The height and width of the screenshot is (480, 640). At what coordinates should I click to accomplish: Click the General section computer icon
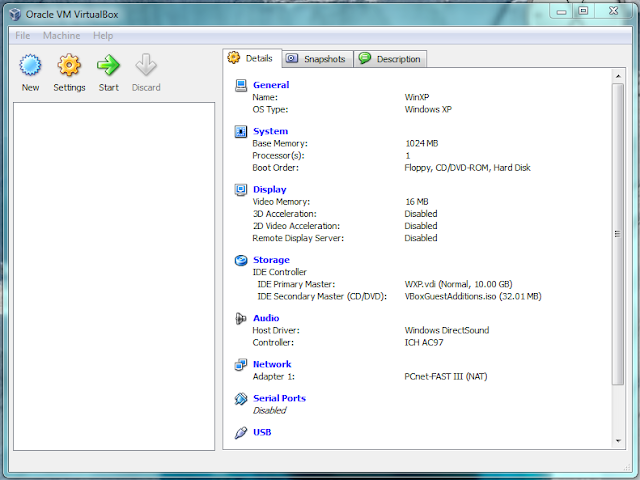coord(241,85)
